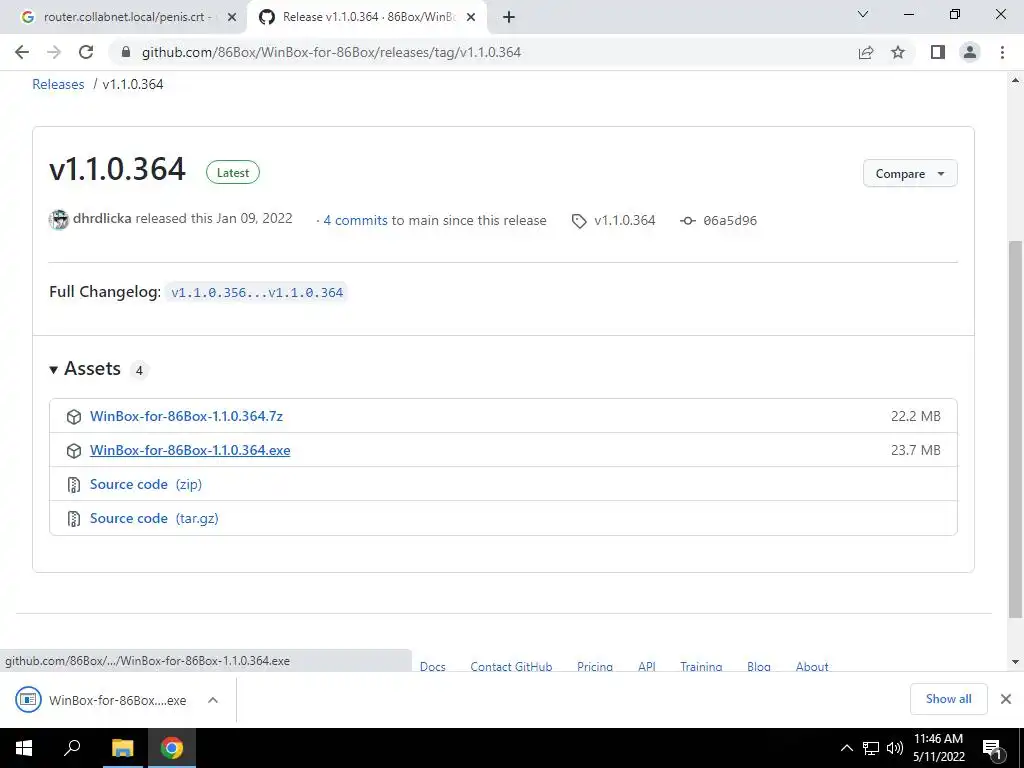Download Source code (tar.gz)
1024x768 pixels.
click(x=154, y=518)
